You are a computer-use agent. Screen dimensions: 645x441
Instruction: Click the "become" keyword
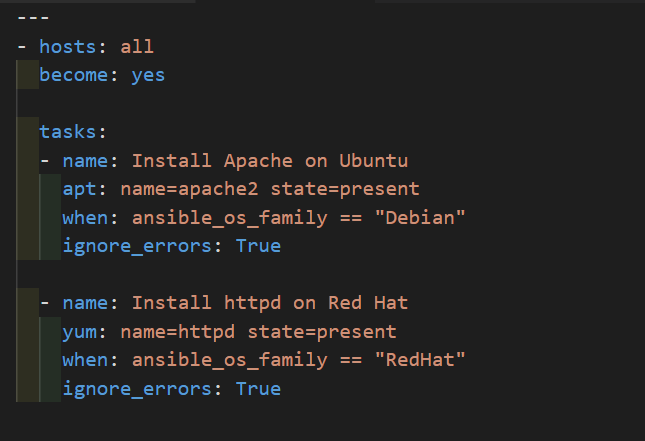pos(74,75)
